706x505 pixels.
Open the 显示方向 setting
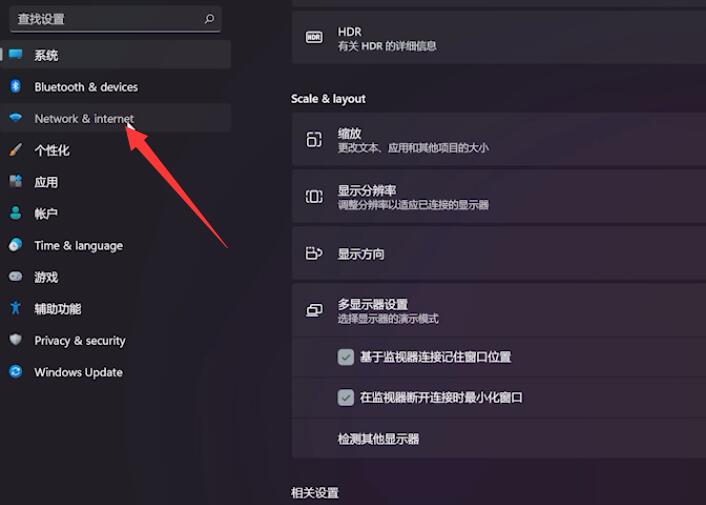pos(499,253)
